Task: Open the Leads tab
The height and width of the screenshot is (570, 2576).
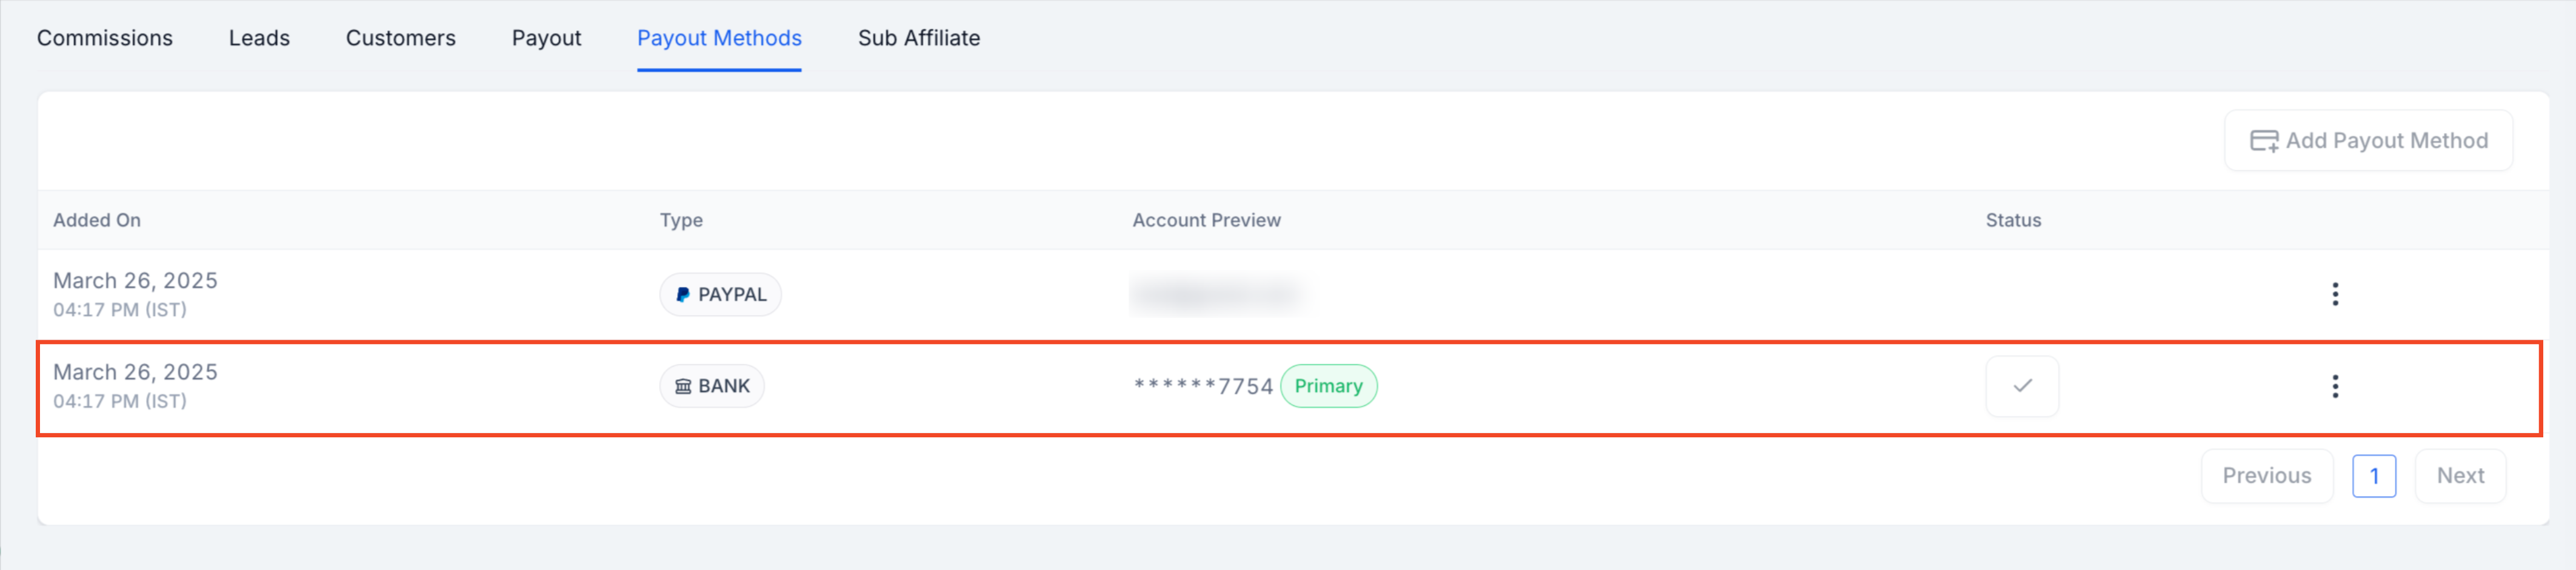Action: (259, 38)
